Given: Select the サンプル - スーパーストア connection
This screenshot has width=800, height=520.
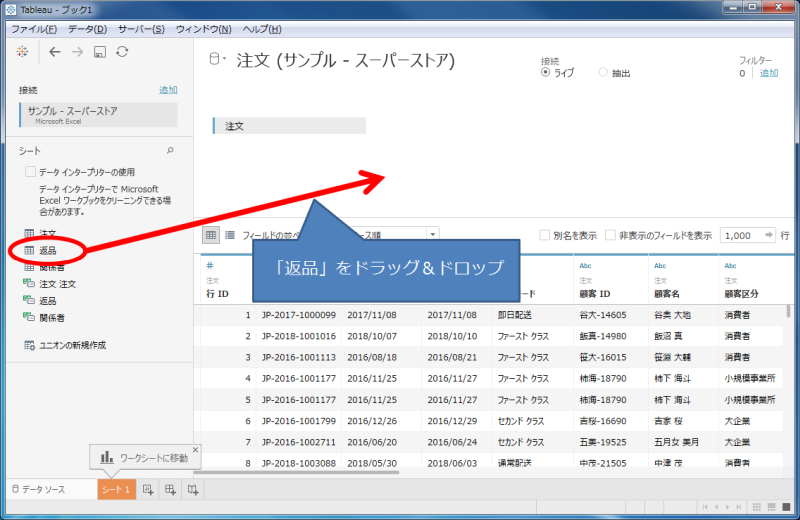Looking at the screenshot, I should point(98,115).
